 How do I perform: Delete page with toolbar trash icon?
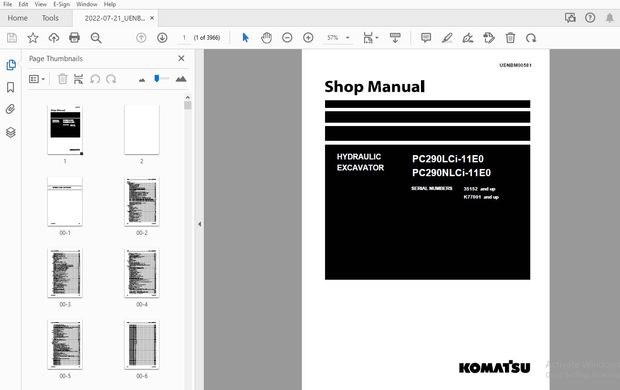[x=510, y=38]
